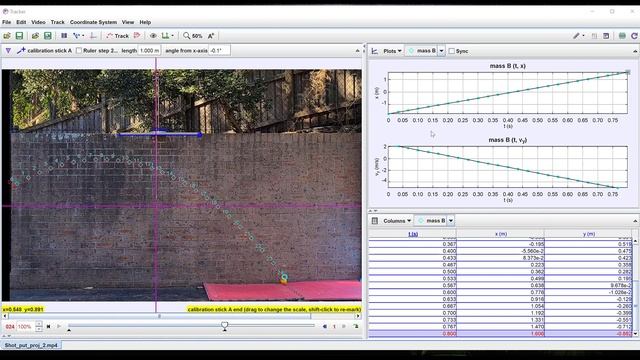Open the library browser toolbar icon

[x=35, y=36]
